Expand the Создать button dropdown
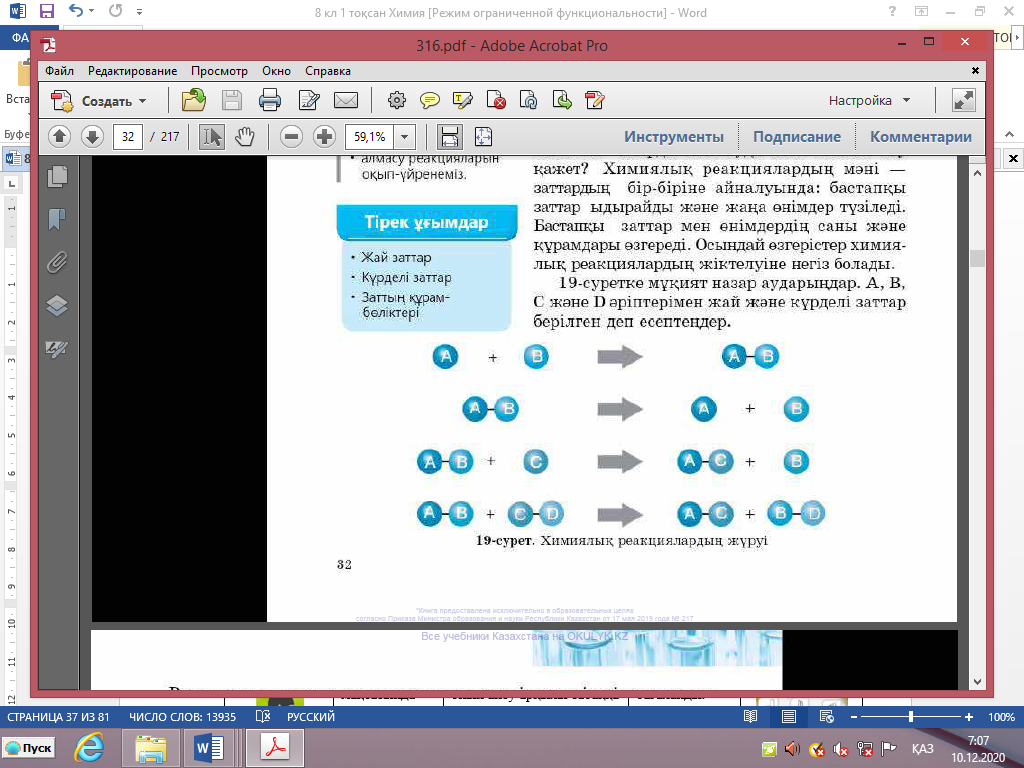This screenshot has width=1024, height=768. click(x=142, y=101)
